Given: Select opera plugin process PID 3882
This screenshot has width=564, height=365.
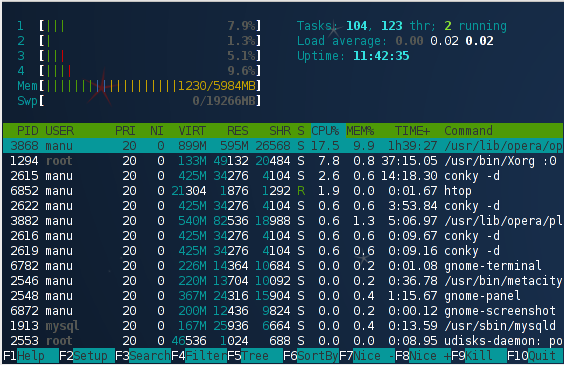Looking at the screenshot, I should pos(283,221).
